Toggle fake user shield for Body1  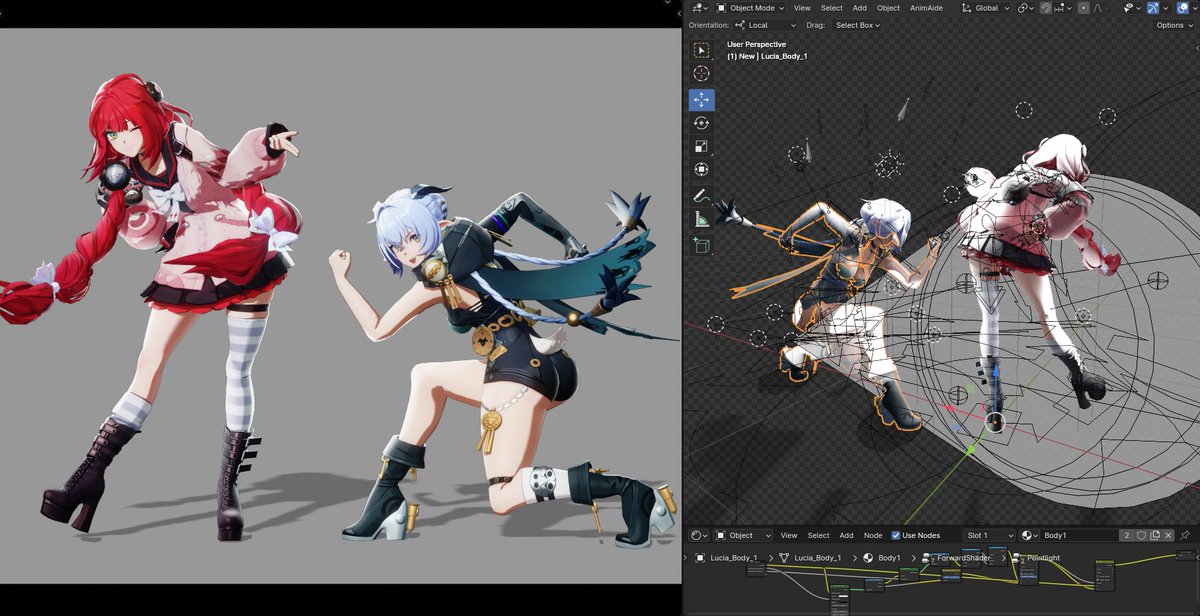pos(1141,535)
